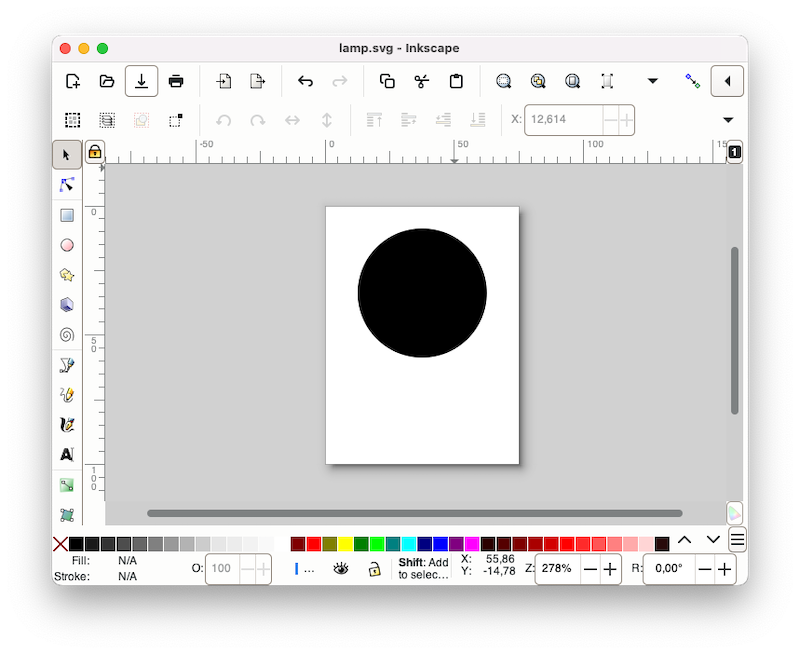800x654 pixels.
Task: Zoom to fit page
Action: pyautogui.click(x=572, y=81)
